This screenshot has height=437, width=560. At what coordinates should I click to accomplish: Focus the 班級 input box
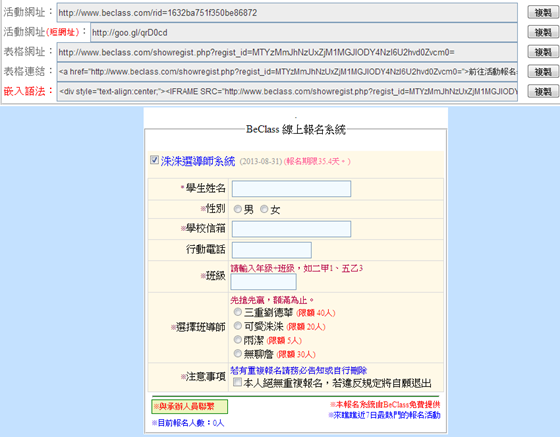pos(264,282)
